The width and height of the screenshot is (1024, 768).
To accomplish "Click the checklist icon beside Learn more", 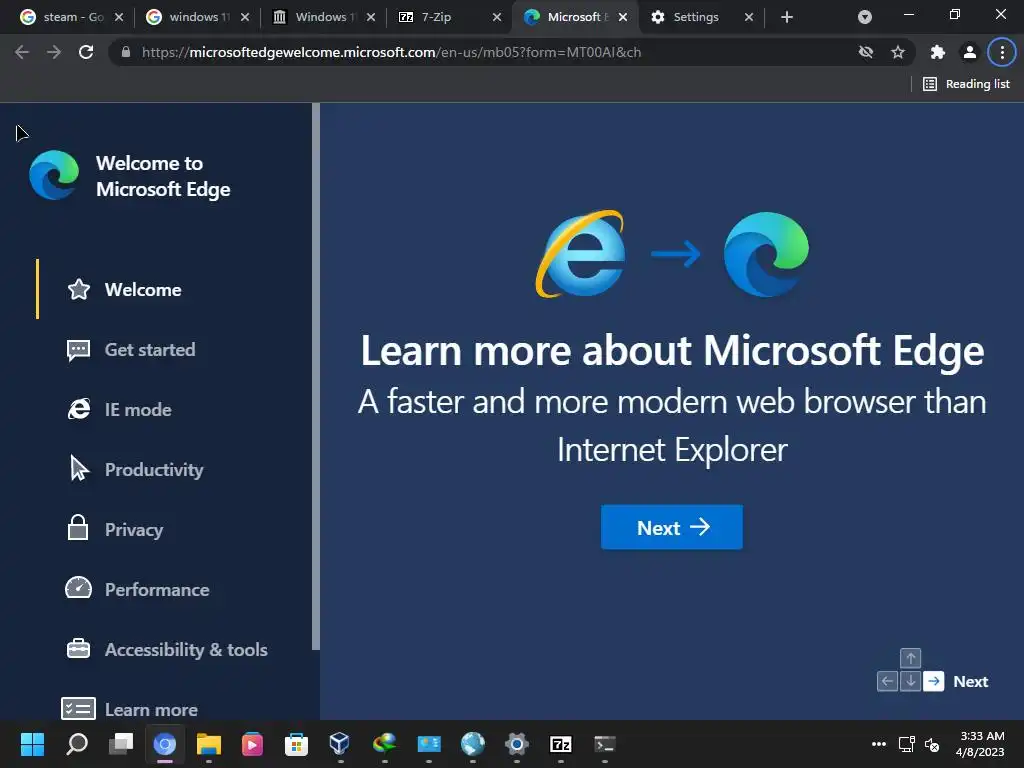I will tap(78, 709).
